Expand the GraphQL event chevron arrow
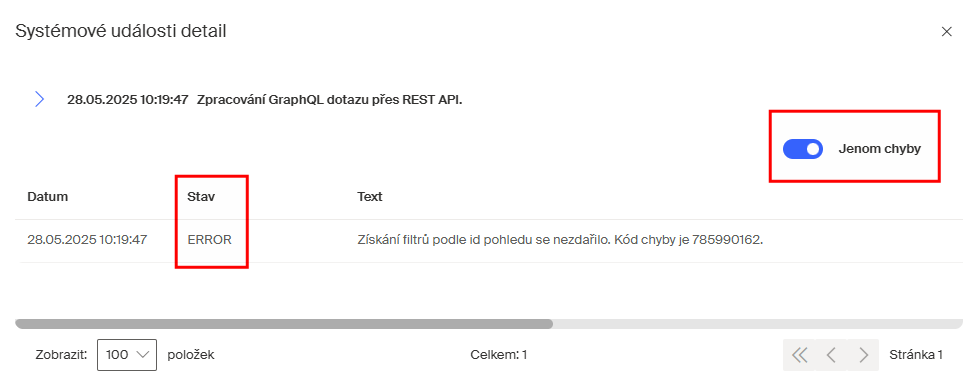The image size is (971, 381). tap(39, 99)
